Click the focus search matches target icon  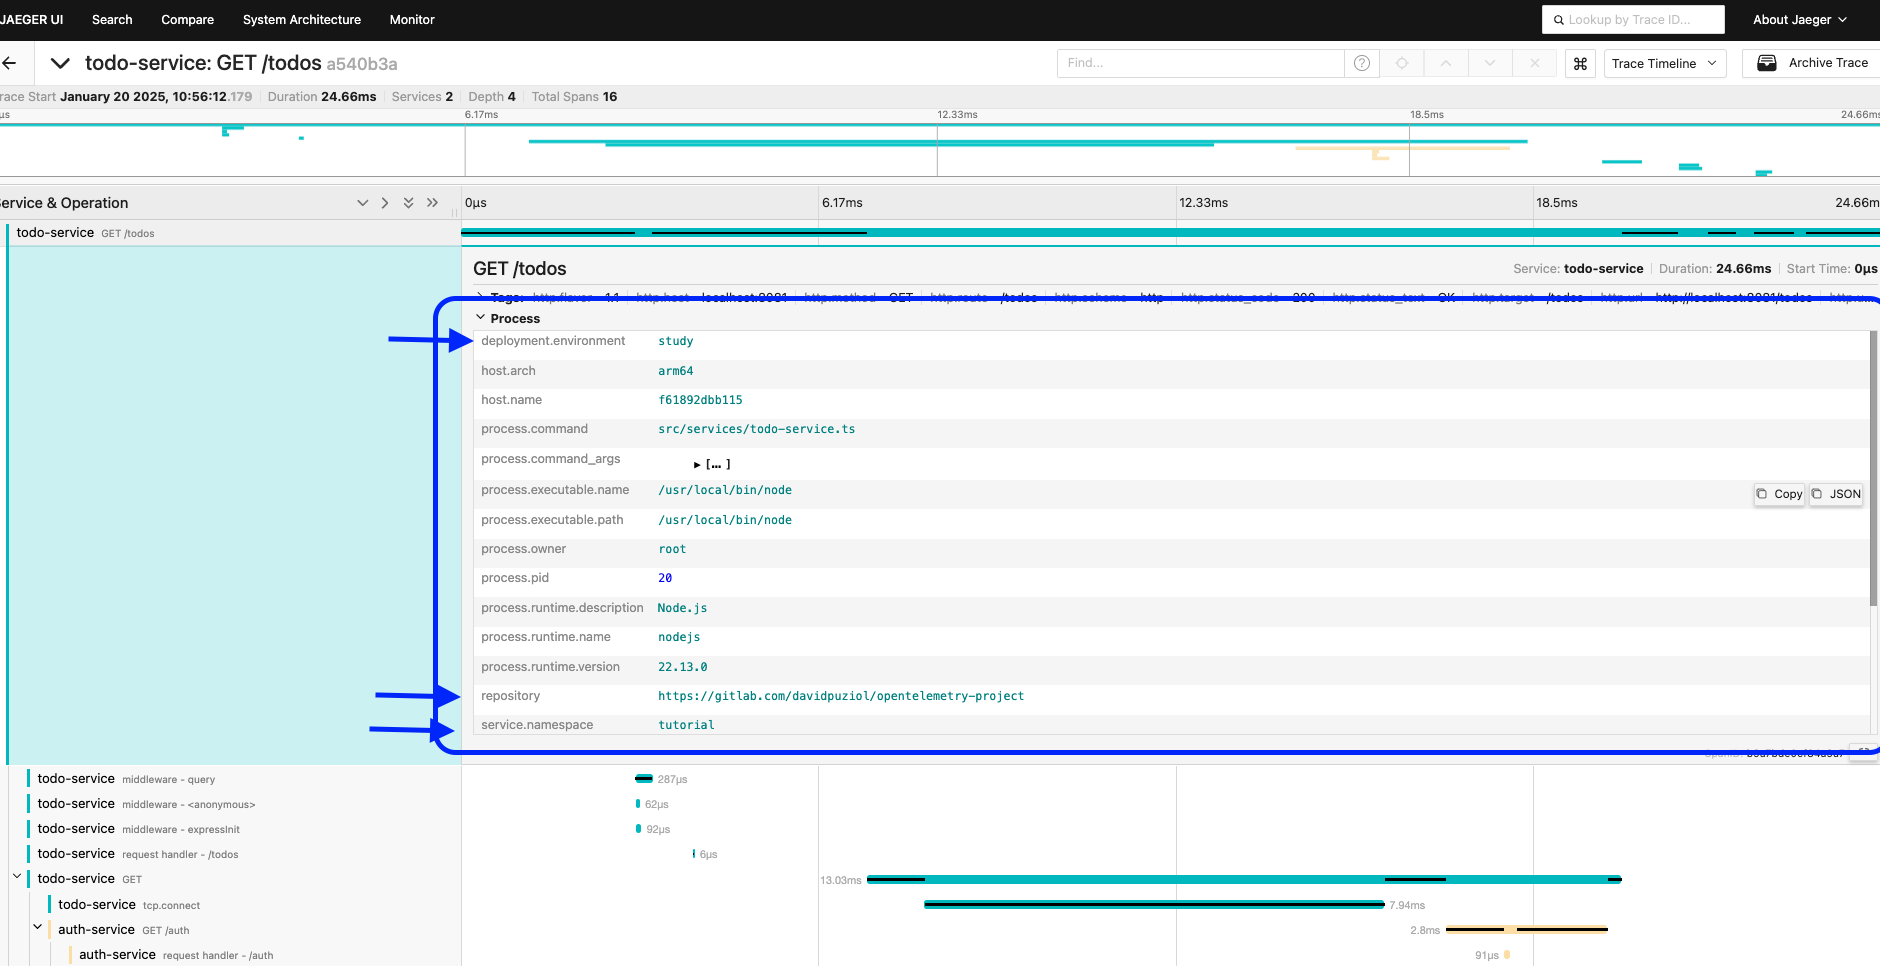[1402, 63]
